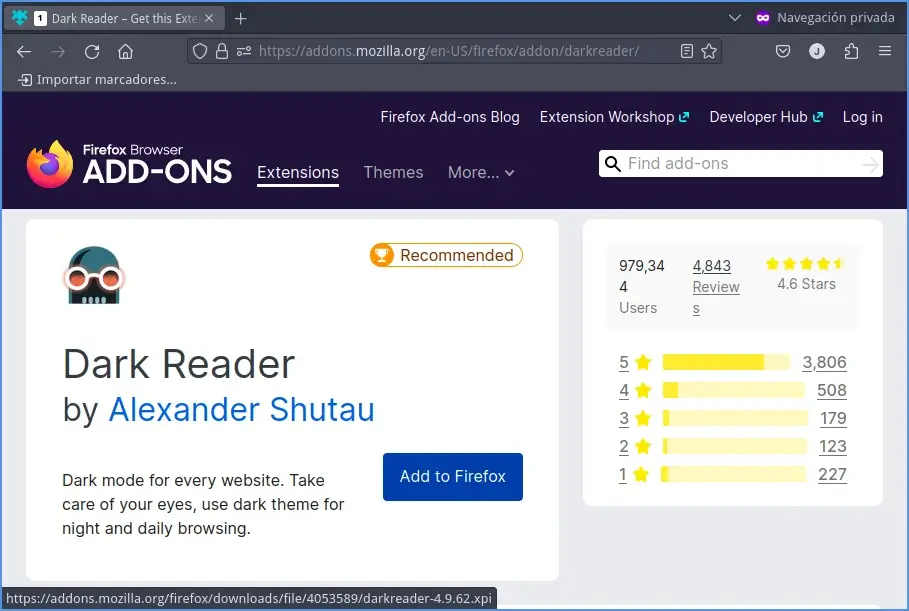Viewport: 909px width, 611px height.
Task: Open the Developer Hub link
Action: [766, 117]
